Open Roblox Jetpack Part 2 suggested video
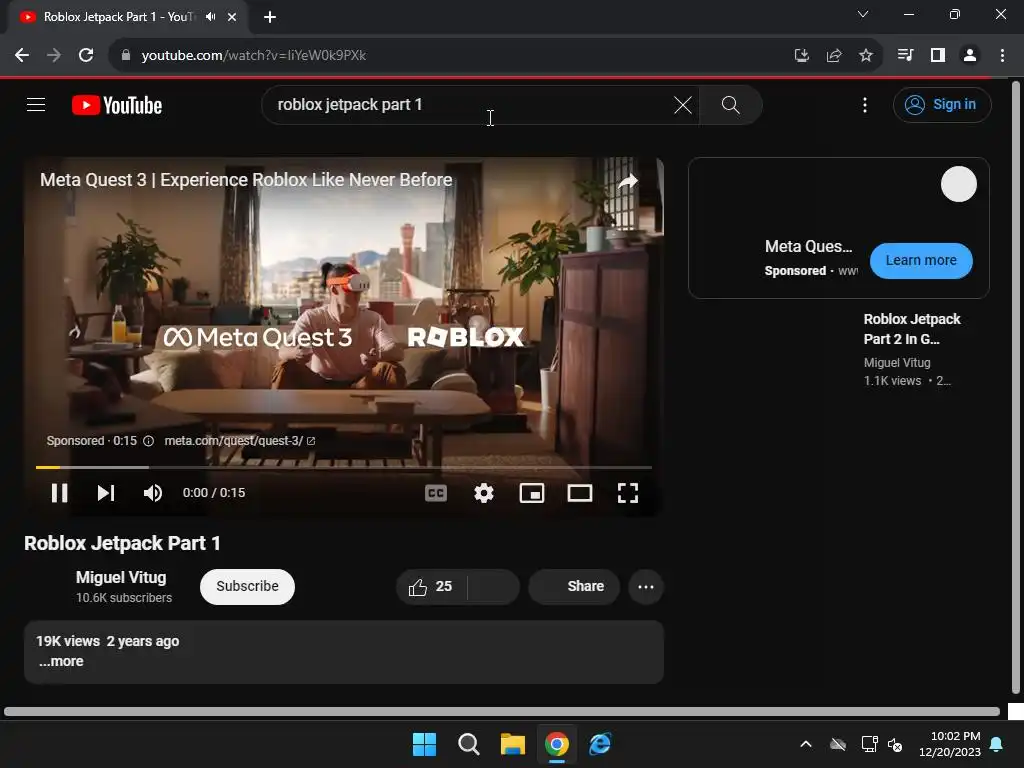Image resolution: width=1024 pixels, height=768 pixels. 912,328
